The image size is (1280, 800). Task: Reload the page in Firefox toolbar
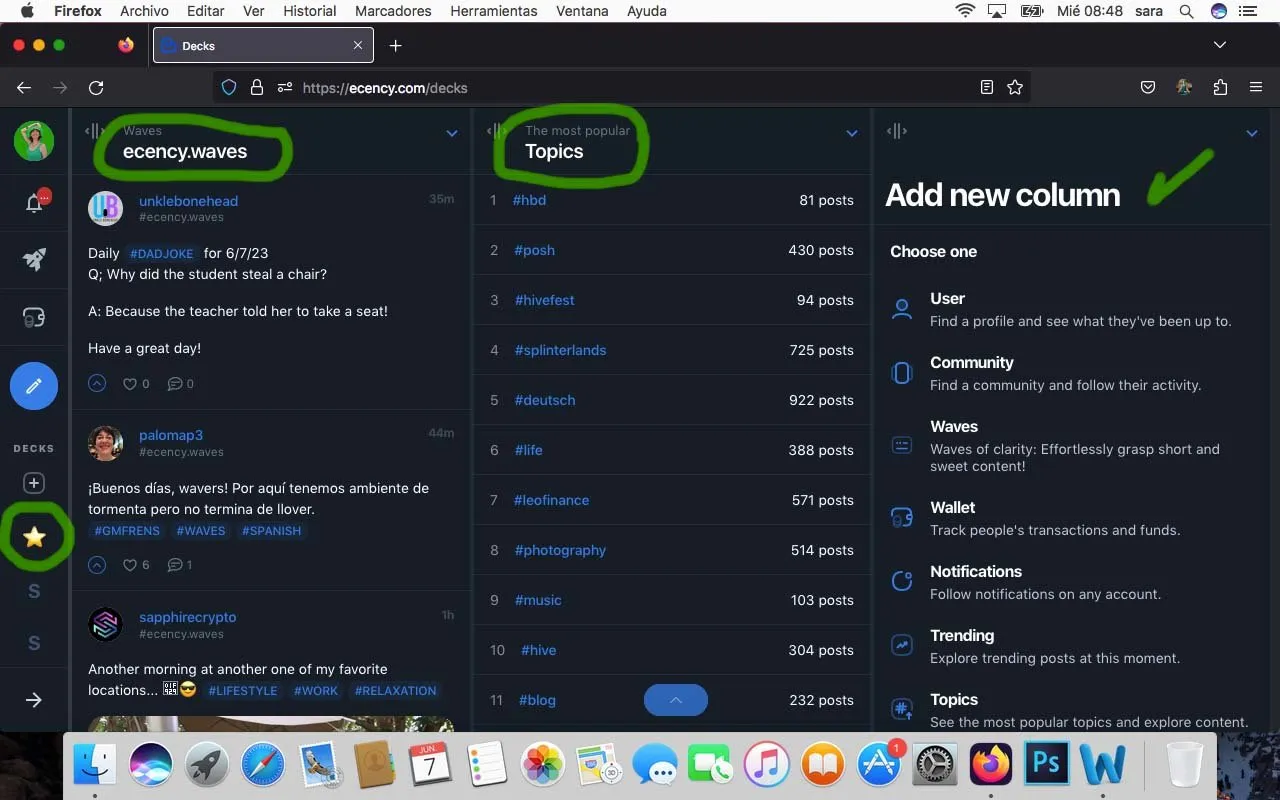point(96,88)
